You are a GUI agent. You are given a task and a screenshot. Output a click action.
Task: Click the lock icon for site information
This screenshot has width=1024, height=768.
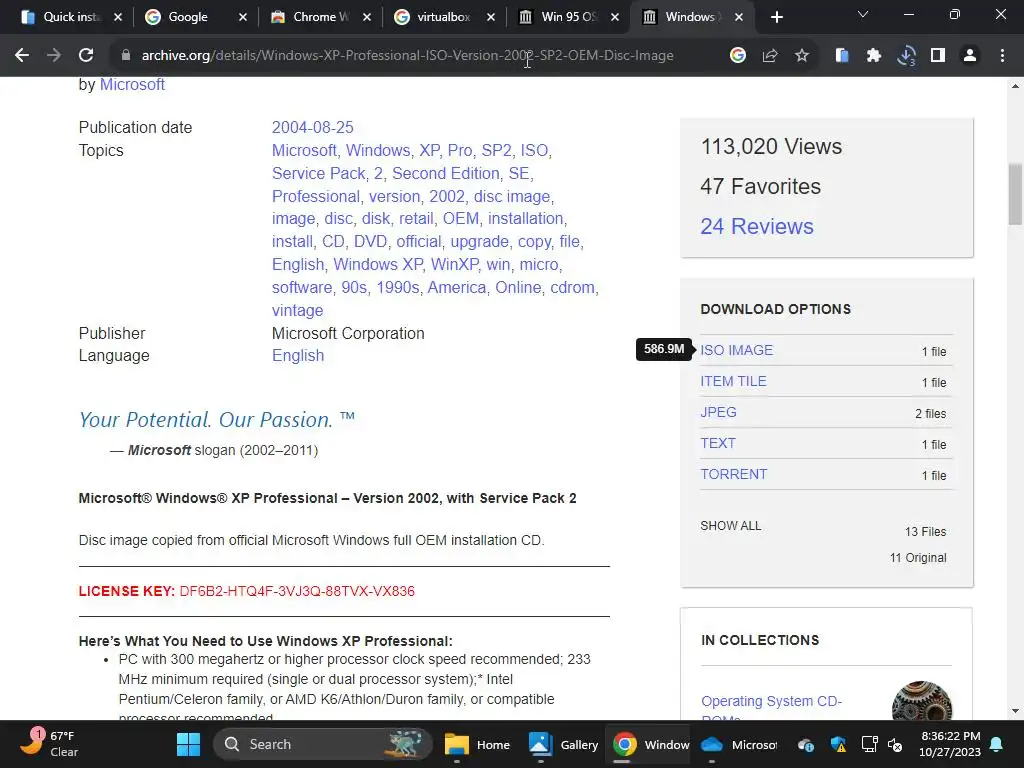[125, 56]
